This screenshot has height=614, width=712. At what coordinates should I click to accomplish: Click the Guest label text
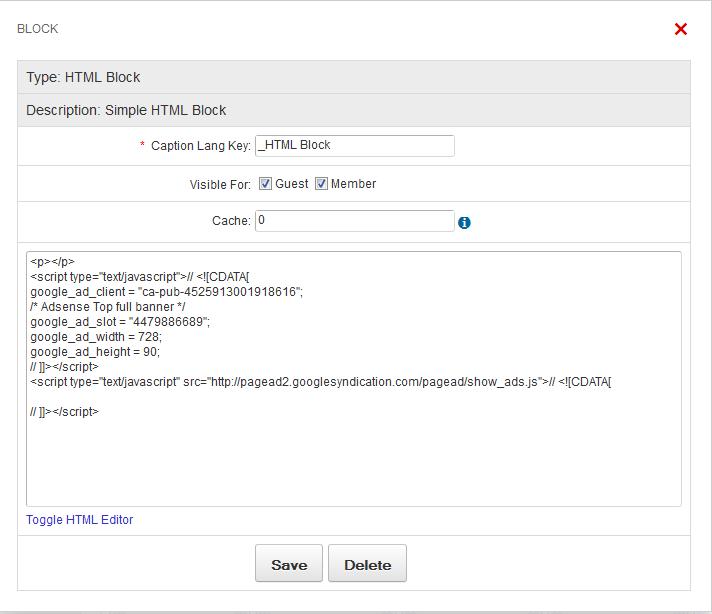292,184
